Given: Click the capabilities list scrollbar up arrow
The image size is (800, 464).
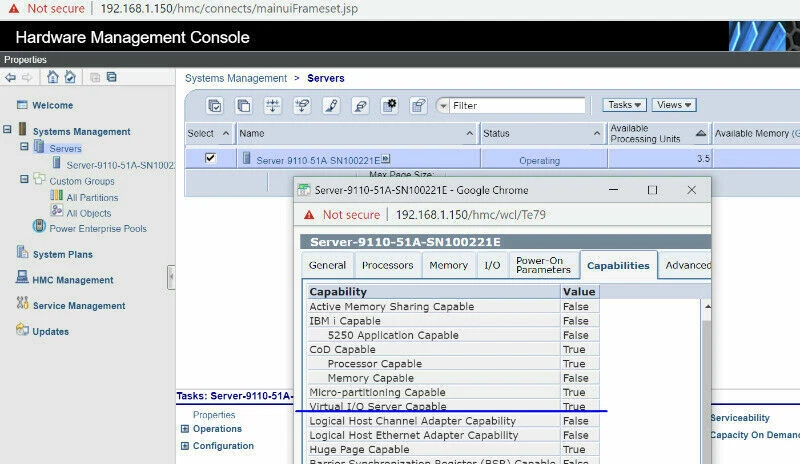Looking at the screenshot, I should 707,306.
